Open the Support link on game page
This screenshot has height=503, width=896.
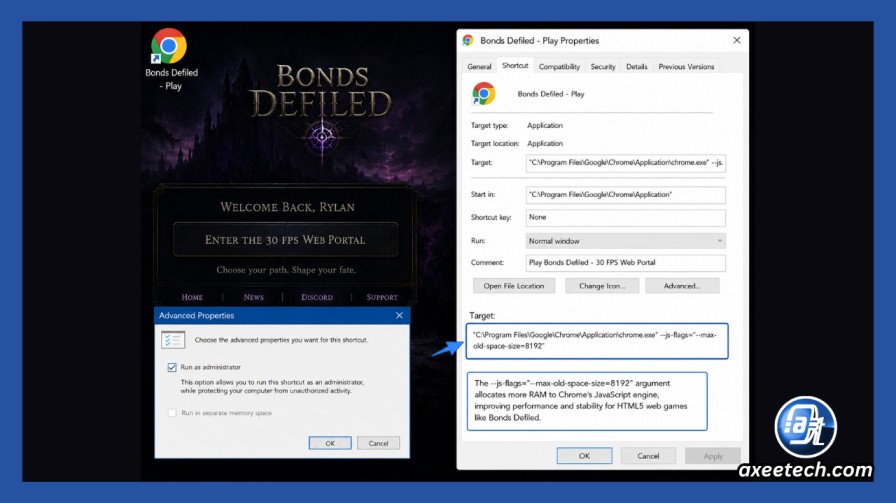coord(382,297)
